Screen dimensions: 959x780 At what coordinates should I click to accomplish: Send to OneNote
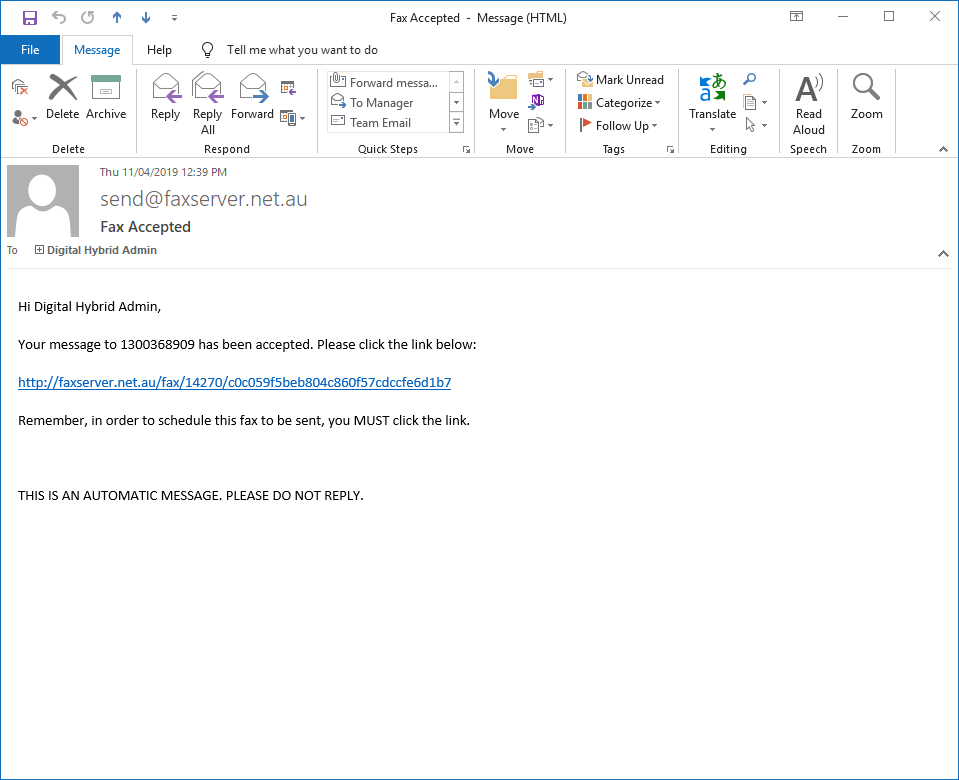(x=536, y=101)
